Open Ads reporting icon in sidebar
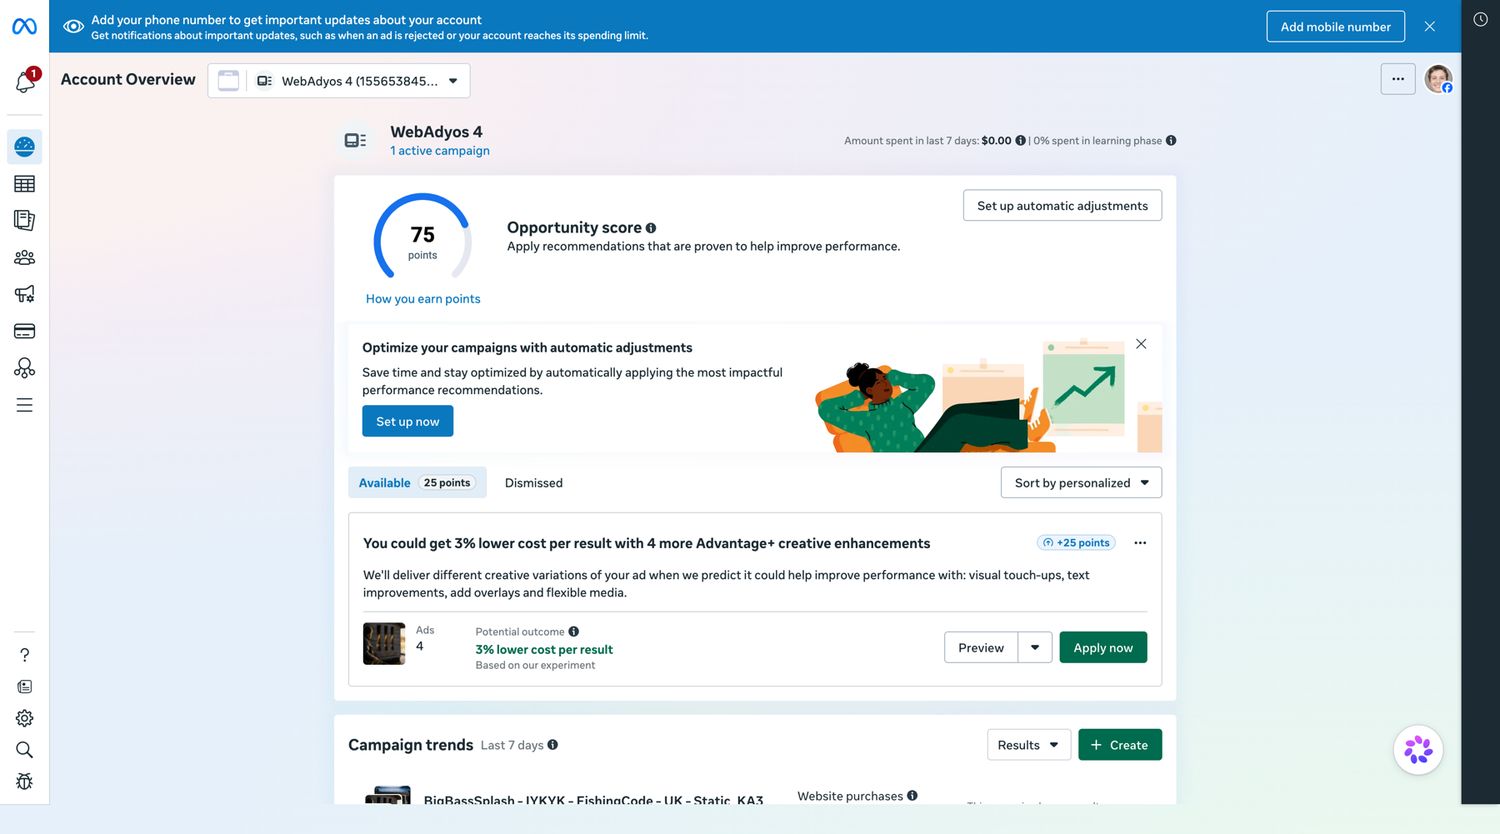The image size is (1500, 834). pyautogui.click(x=25, y=220)
